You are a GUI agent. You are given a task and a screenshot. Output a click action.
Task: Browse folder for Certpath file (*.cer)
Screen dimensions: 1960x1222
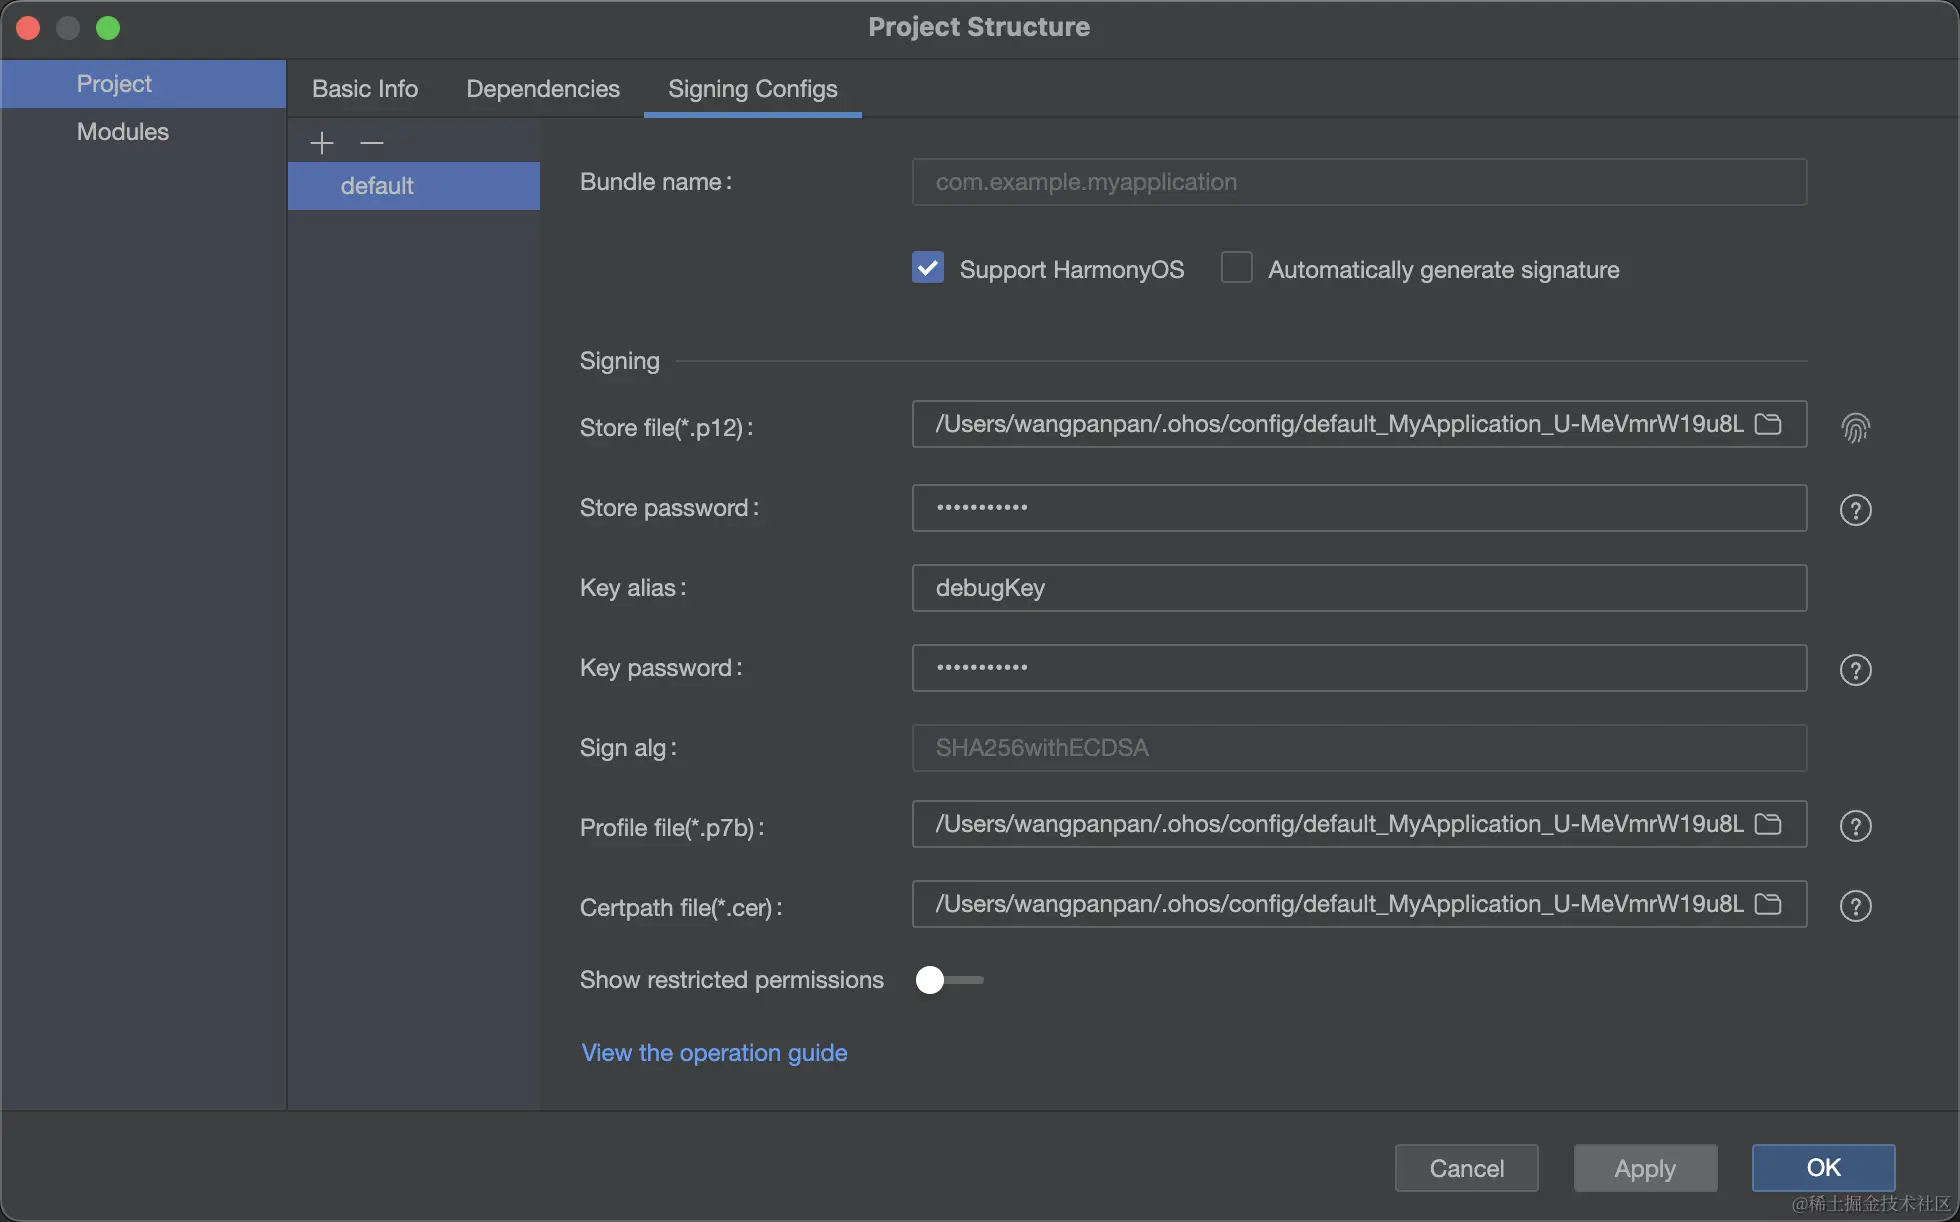click(1768, 904)
